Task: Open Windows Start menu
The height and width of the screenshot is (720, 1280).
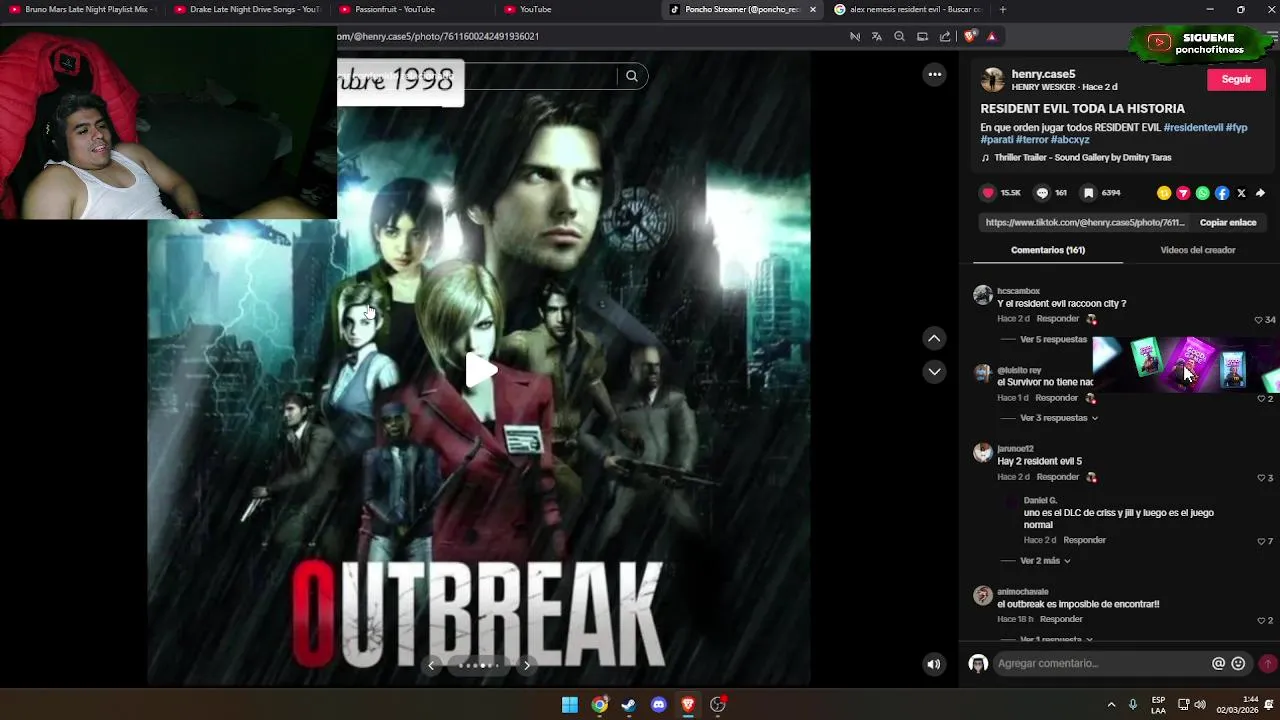Action: tap(569, 705)
